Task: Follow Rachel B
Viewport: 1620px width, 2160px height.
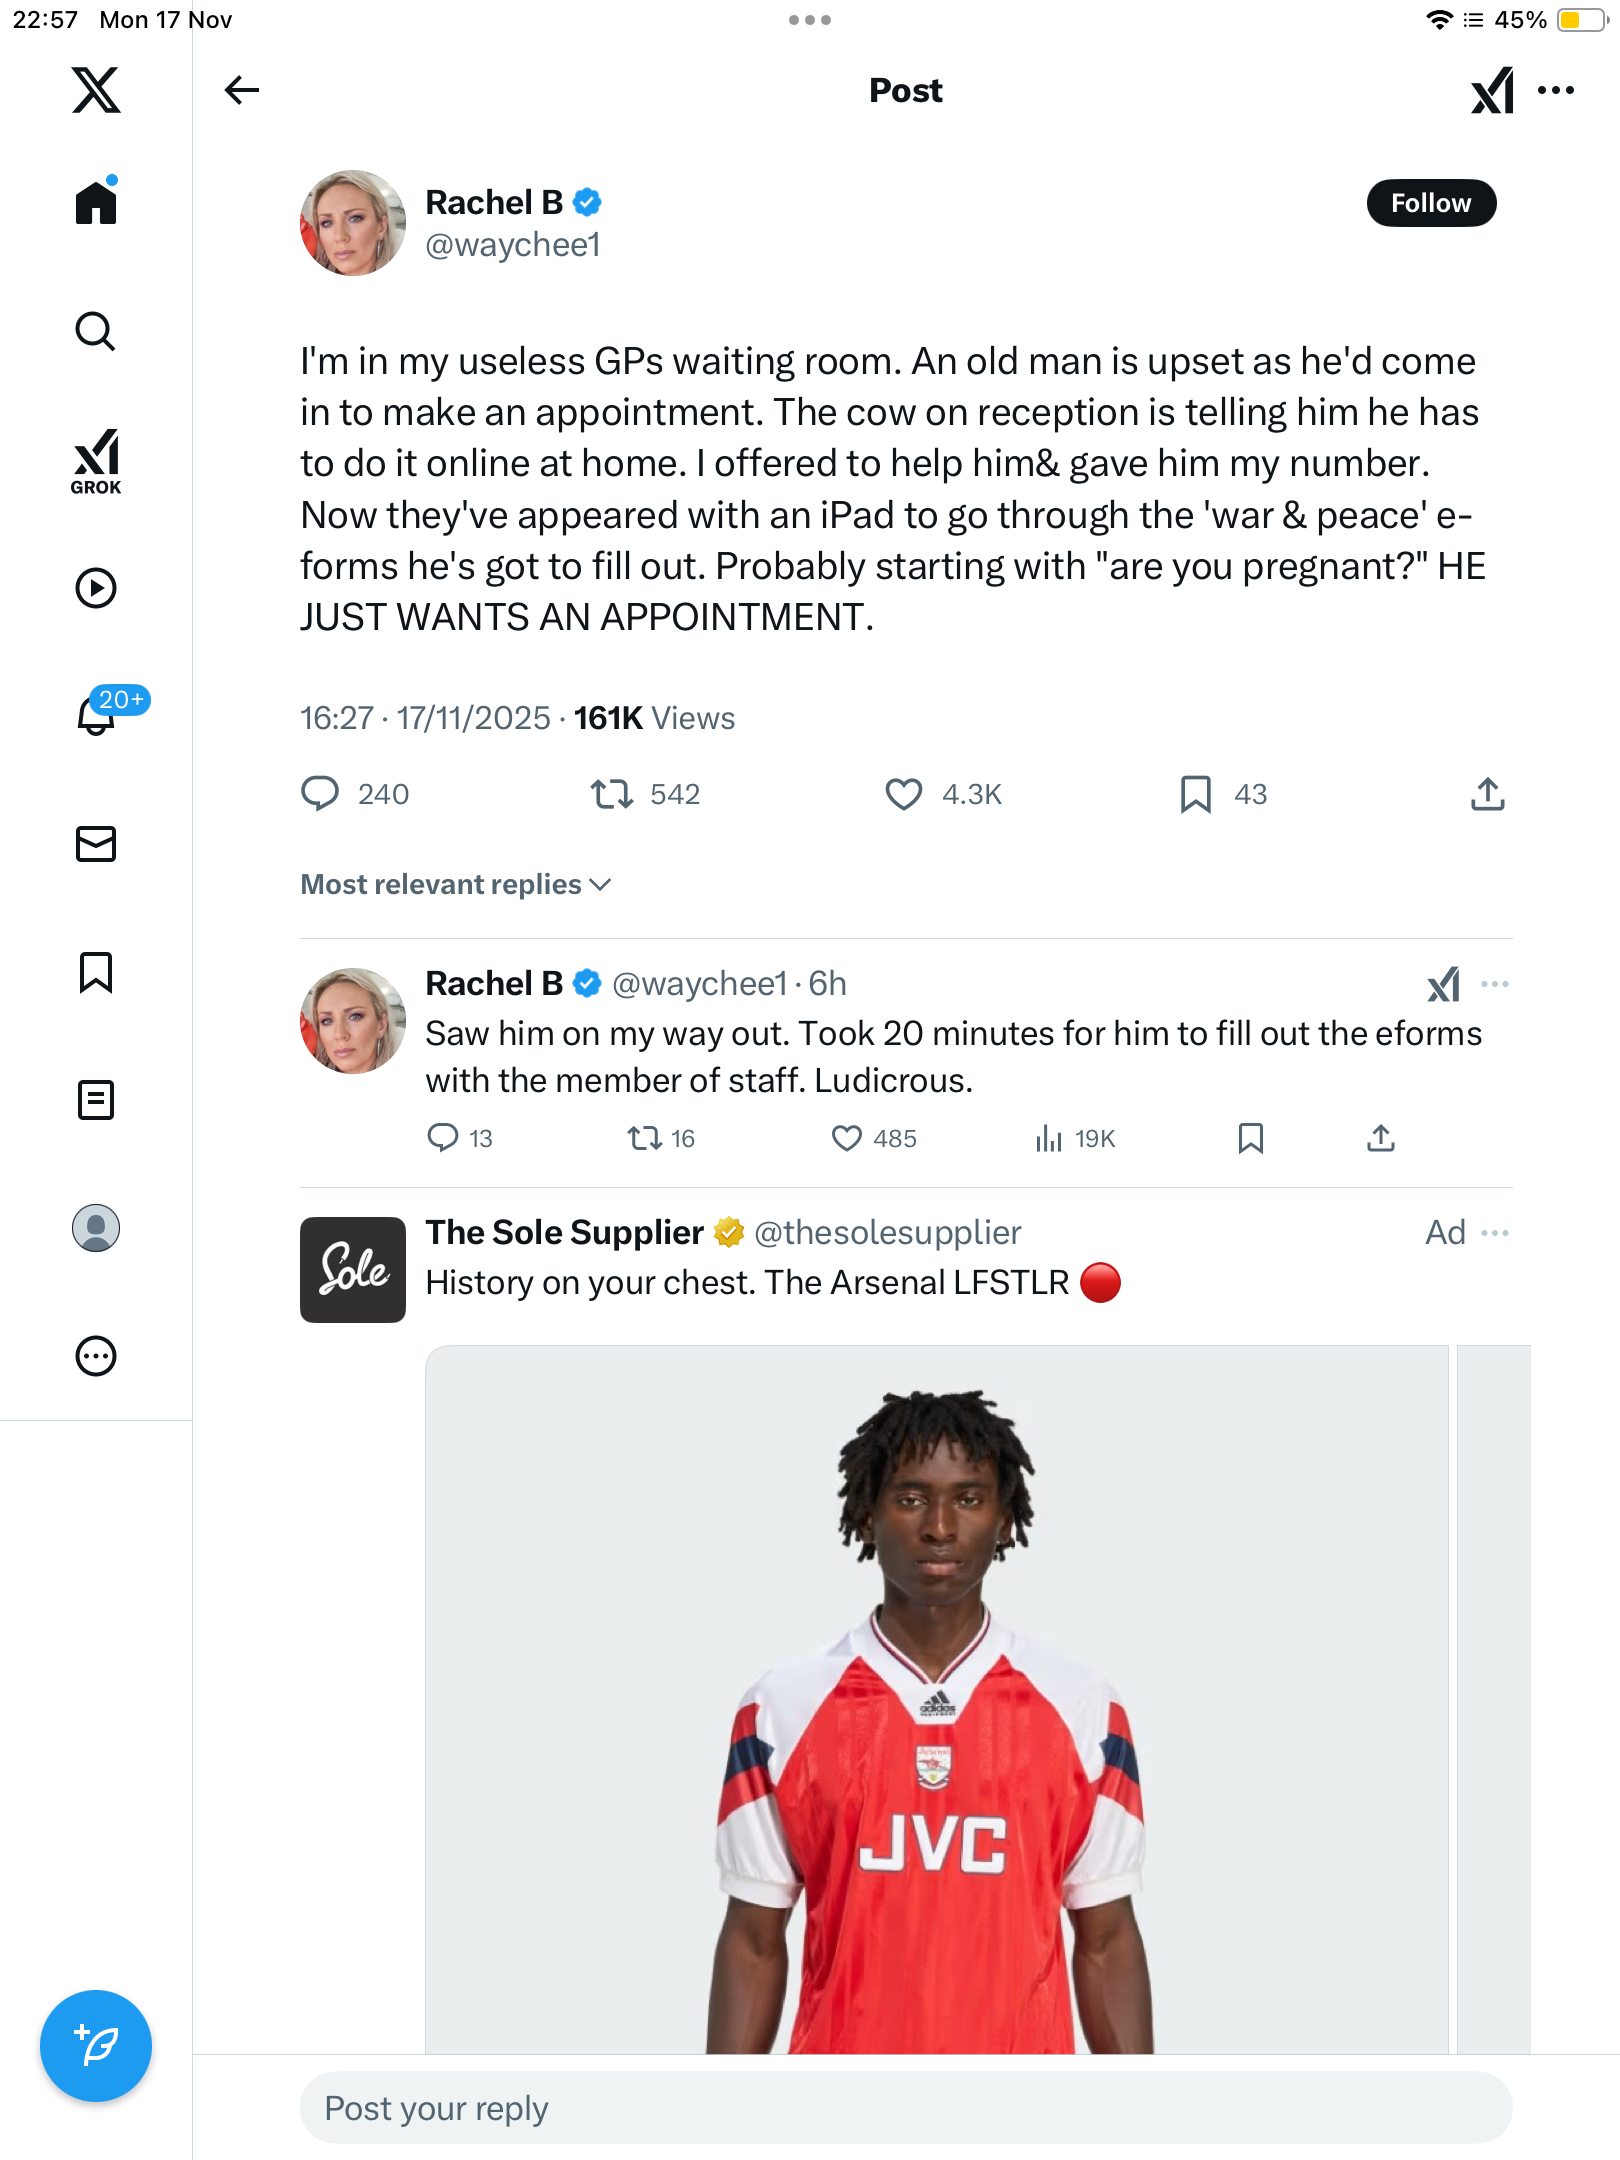Action: pyautogui.click(x=1431, y=203)
